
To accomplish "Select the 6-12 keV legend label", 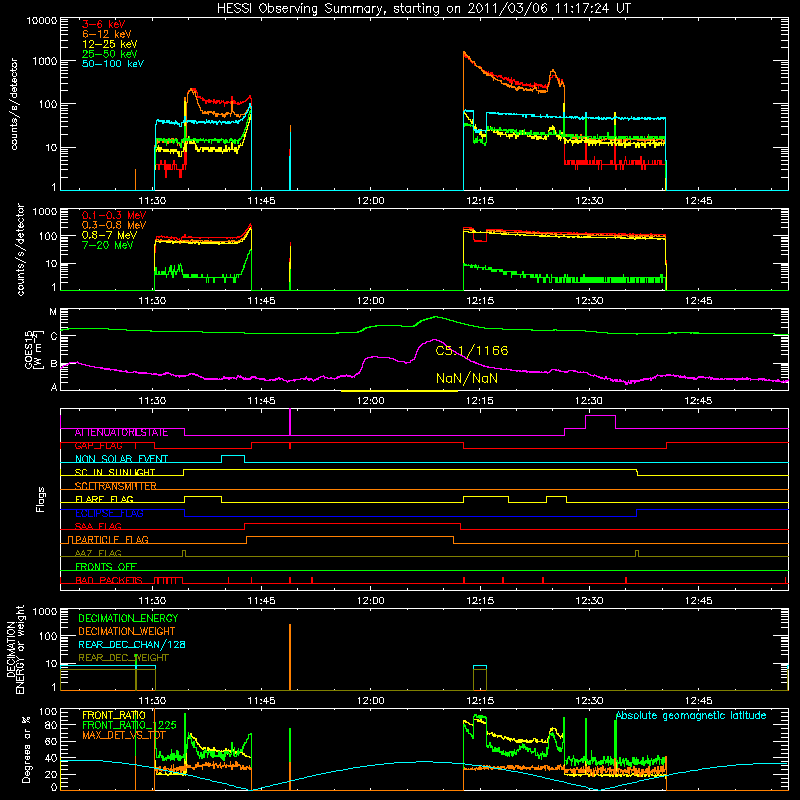I will pos(107,34).
